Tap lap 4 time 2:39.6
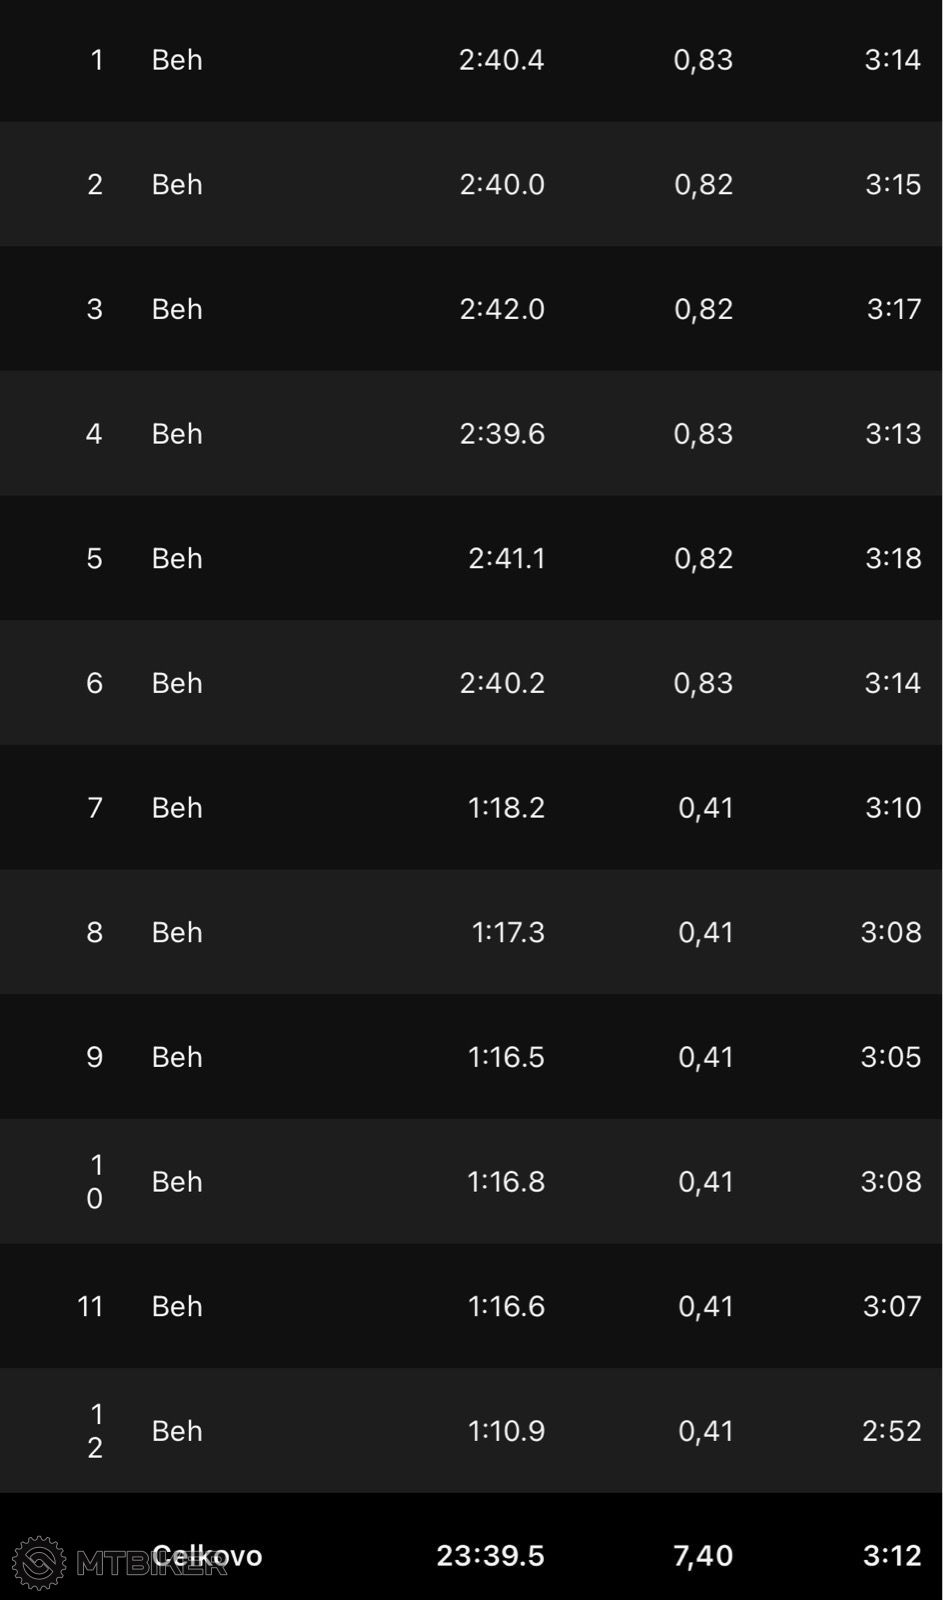This screenshot has width=943, height=1600. (x=502, y=434)
